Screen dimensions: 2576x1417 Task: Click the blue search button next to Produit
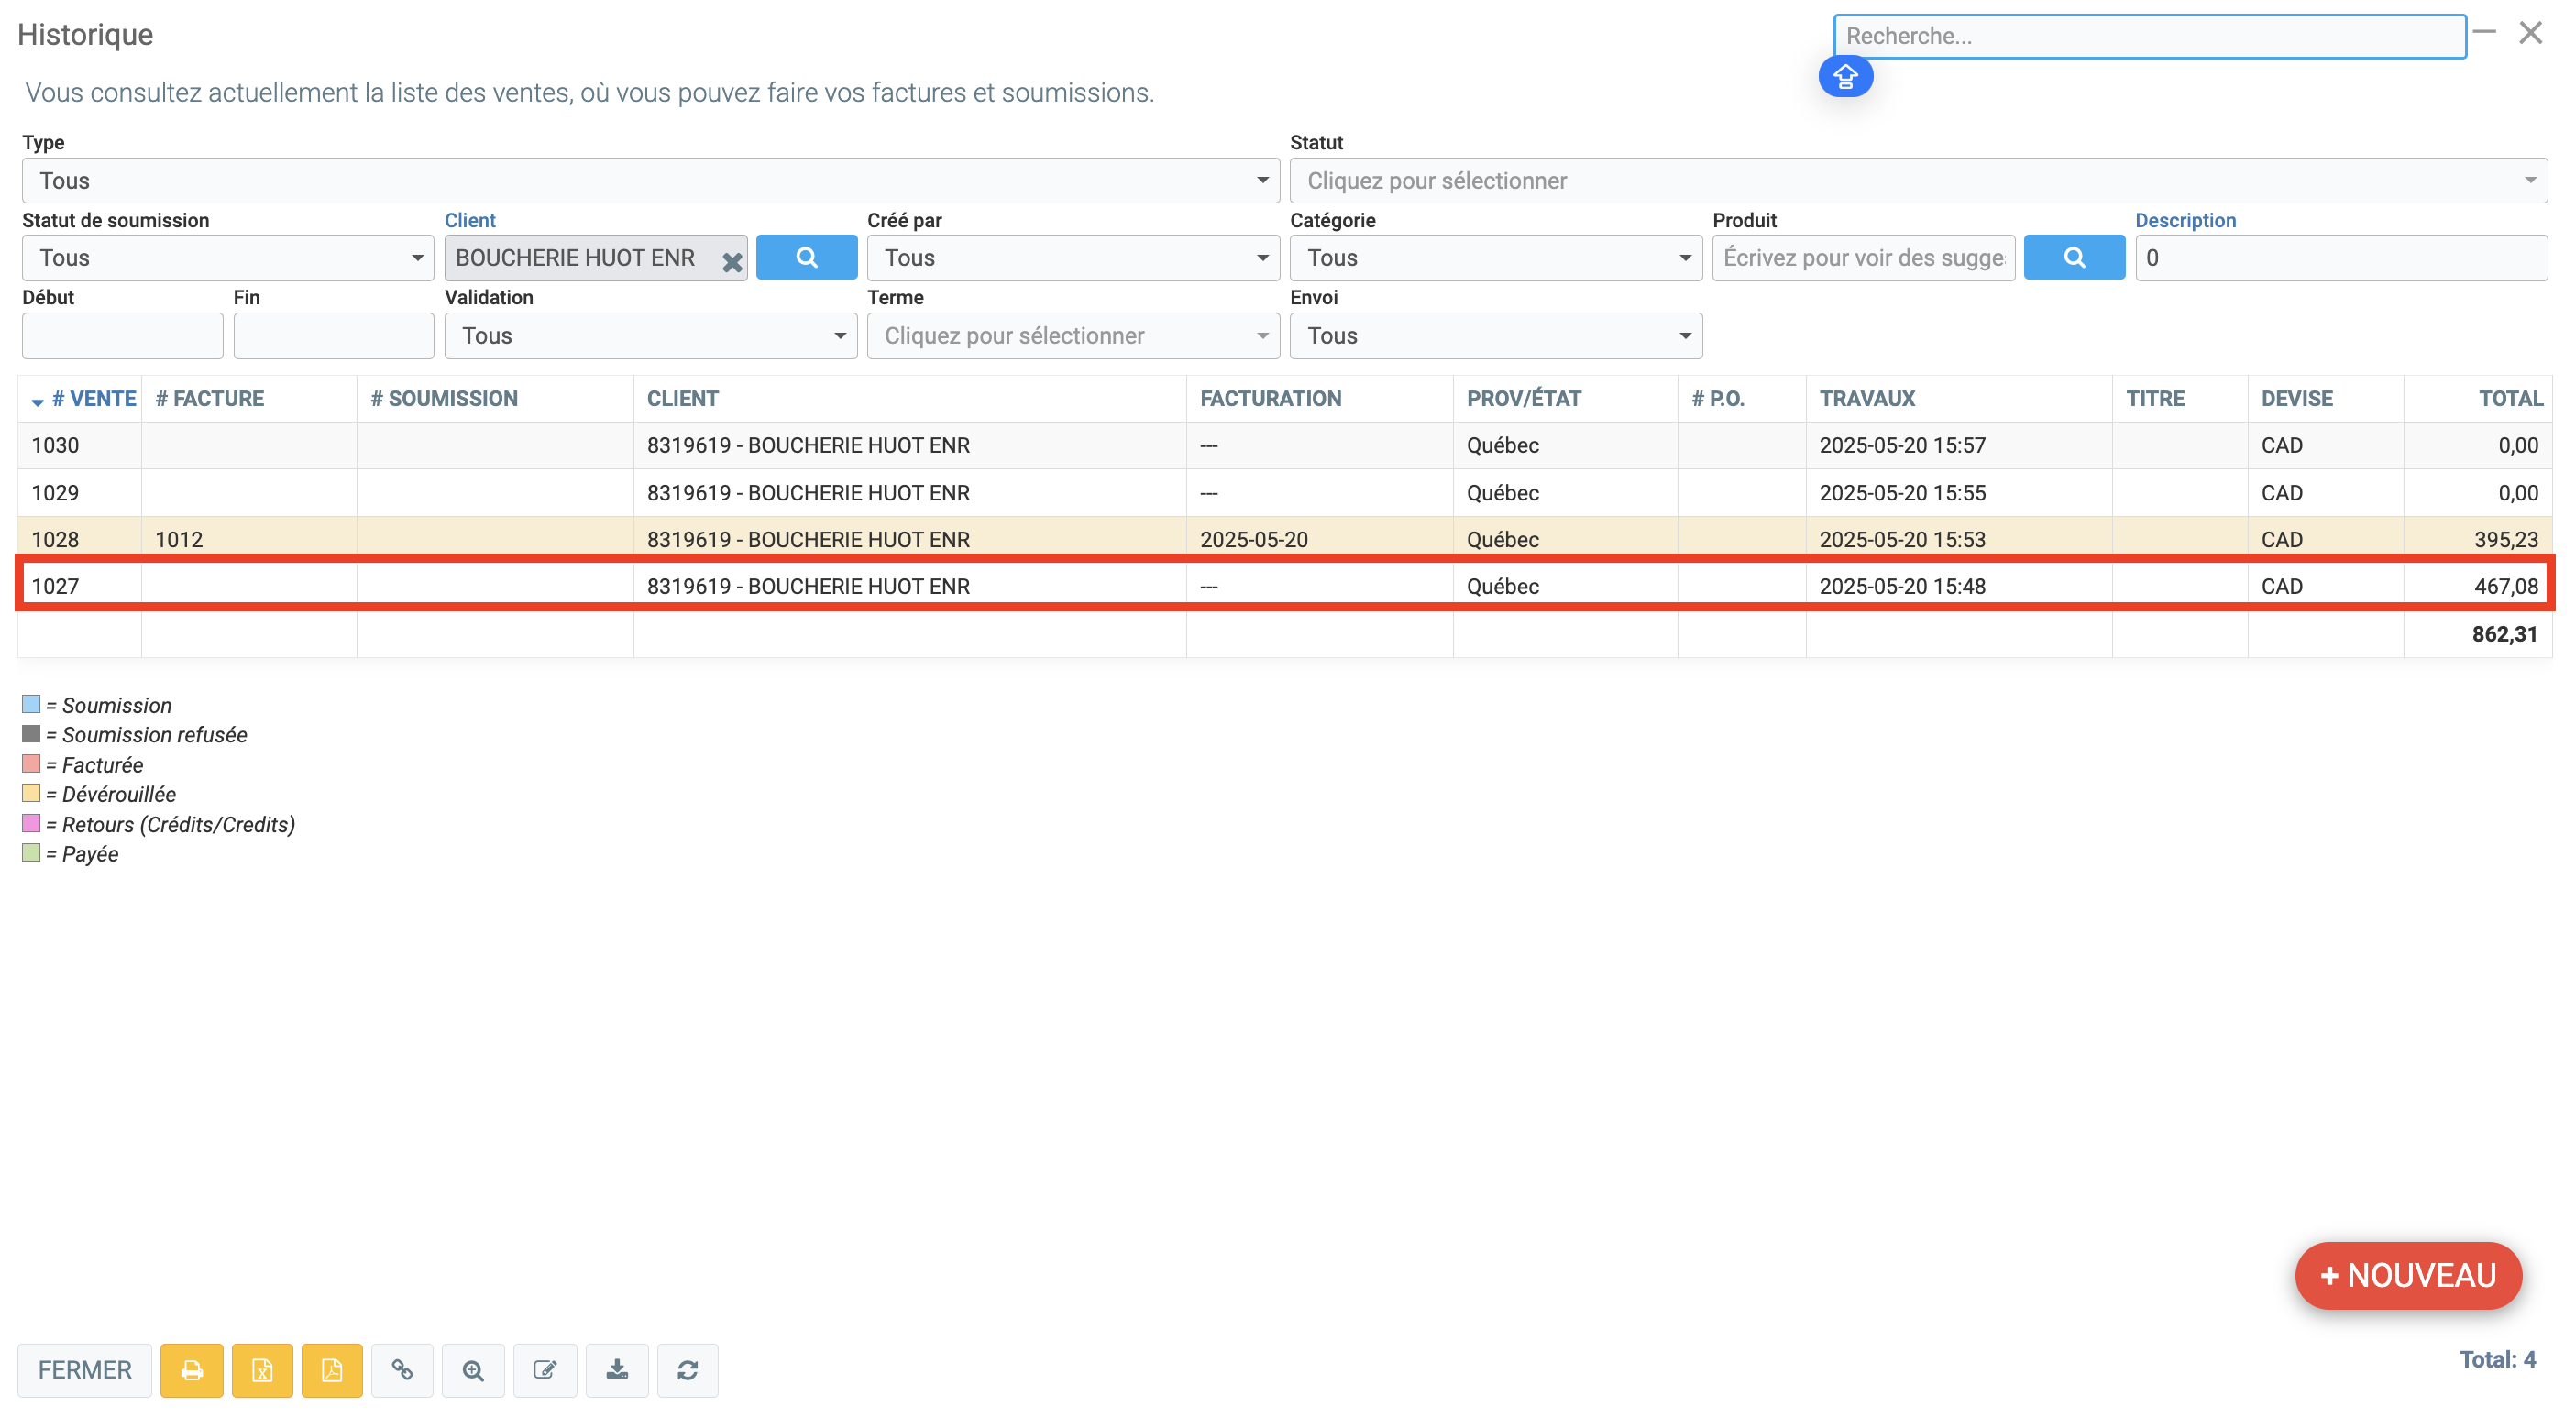(x=2073, y=257)
